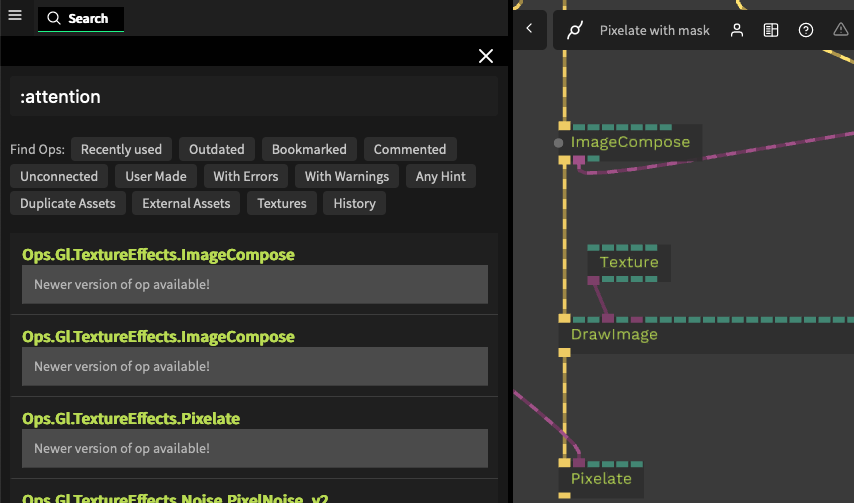Open the user profile icon
This screenshot has width=854, height=503.
click(736, 30)
